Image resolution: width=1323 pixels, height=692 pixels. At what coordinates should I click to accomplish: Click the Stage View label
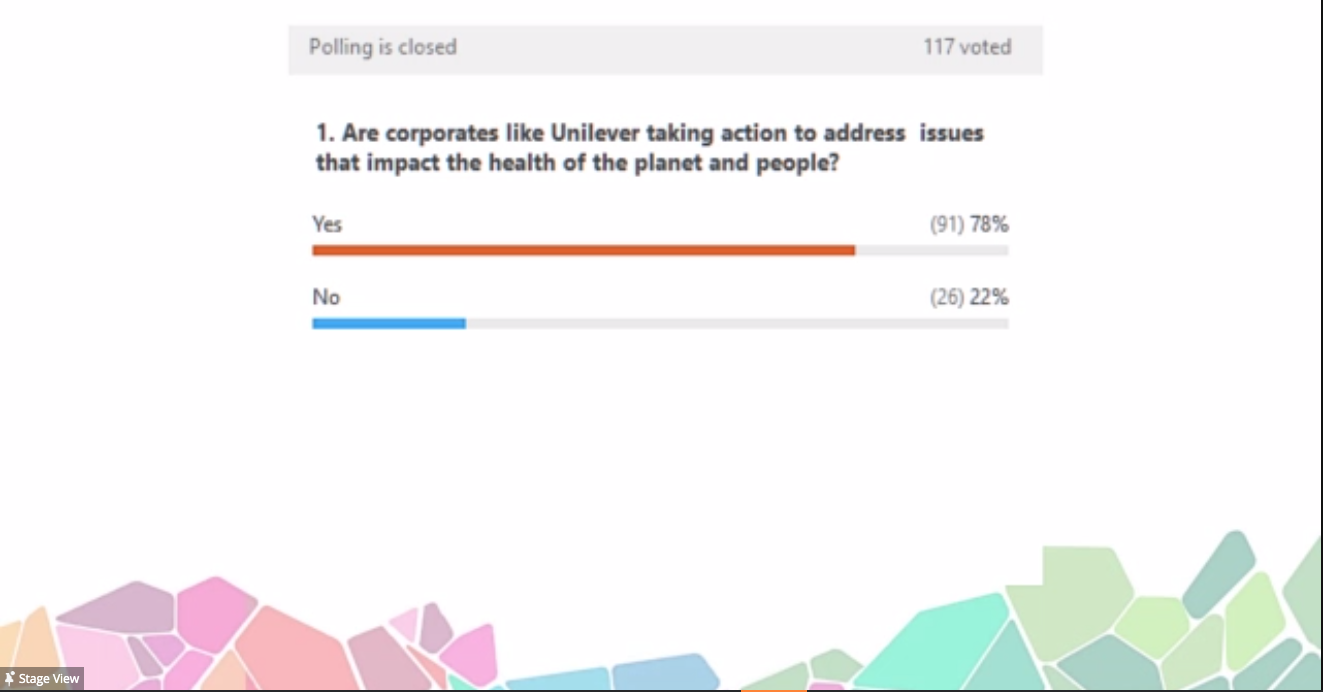(x=48, y=679)
